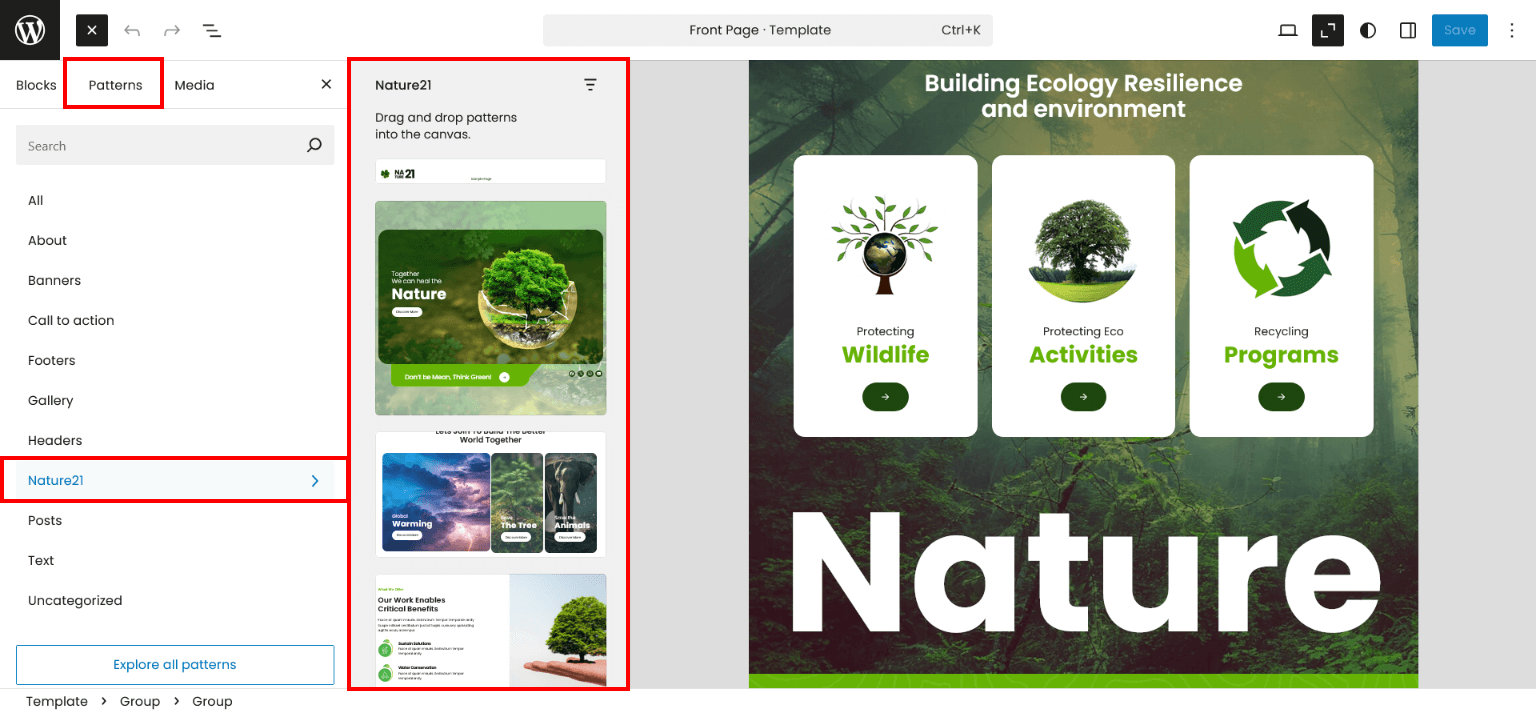This screenshot has width=1536, height=713.
Task: Expand the Nature21 category chevron
Action: click(315, 481)
